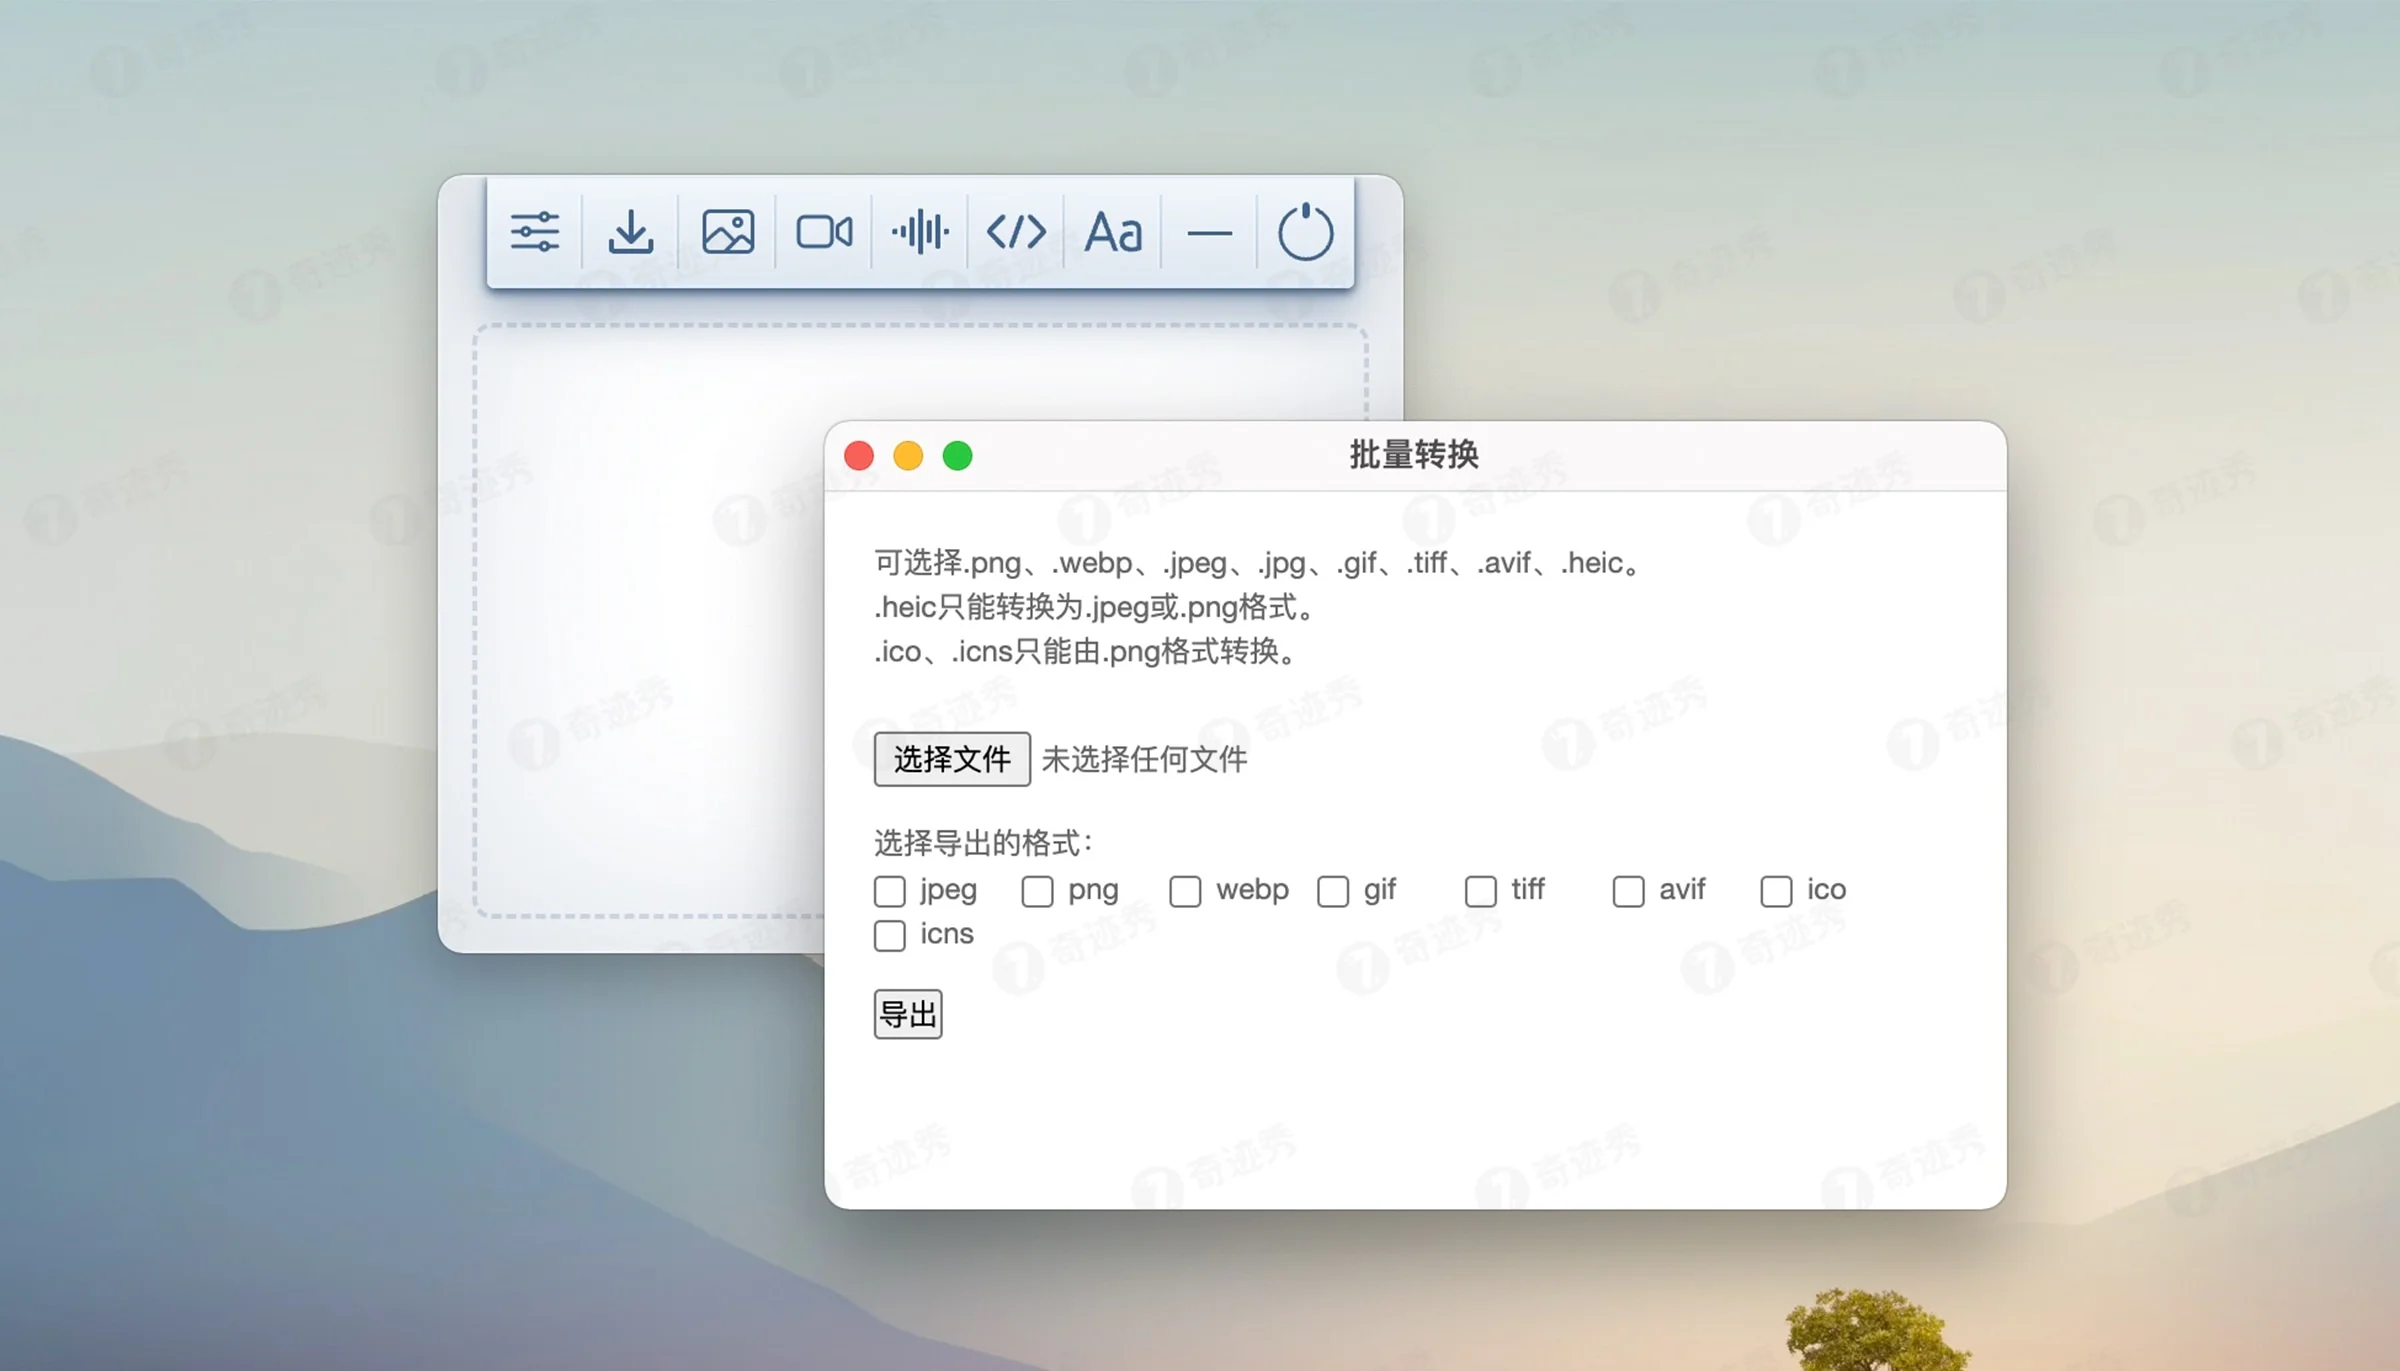2400x1371 pixels.
Task: Toggle the webp export checkbox
Action: pyautogui.click(x=1185, y=891)
